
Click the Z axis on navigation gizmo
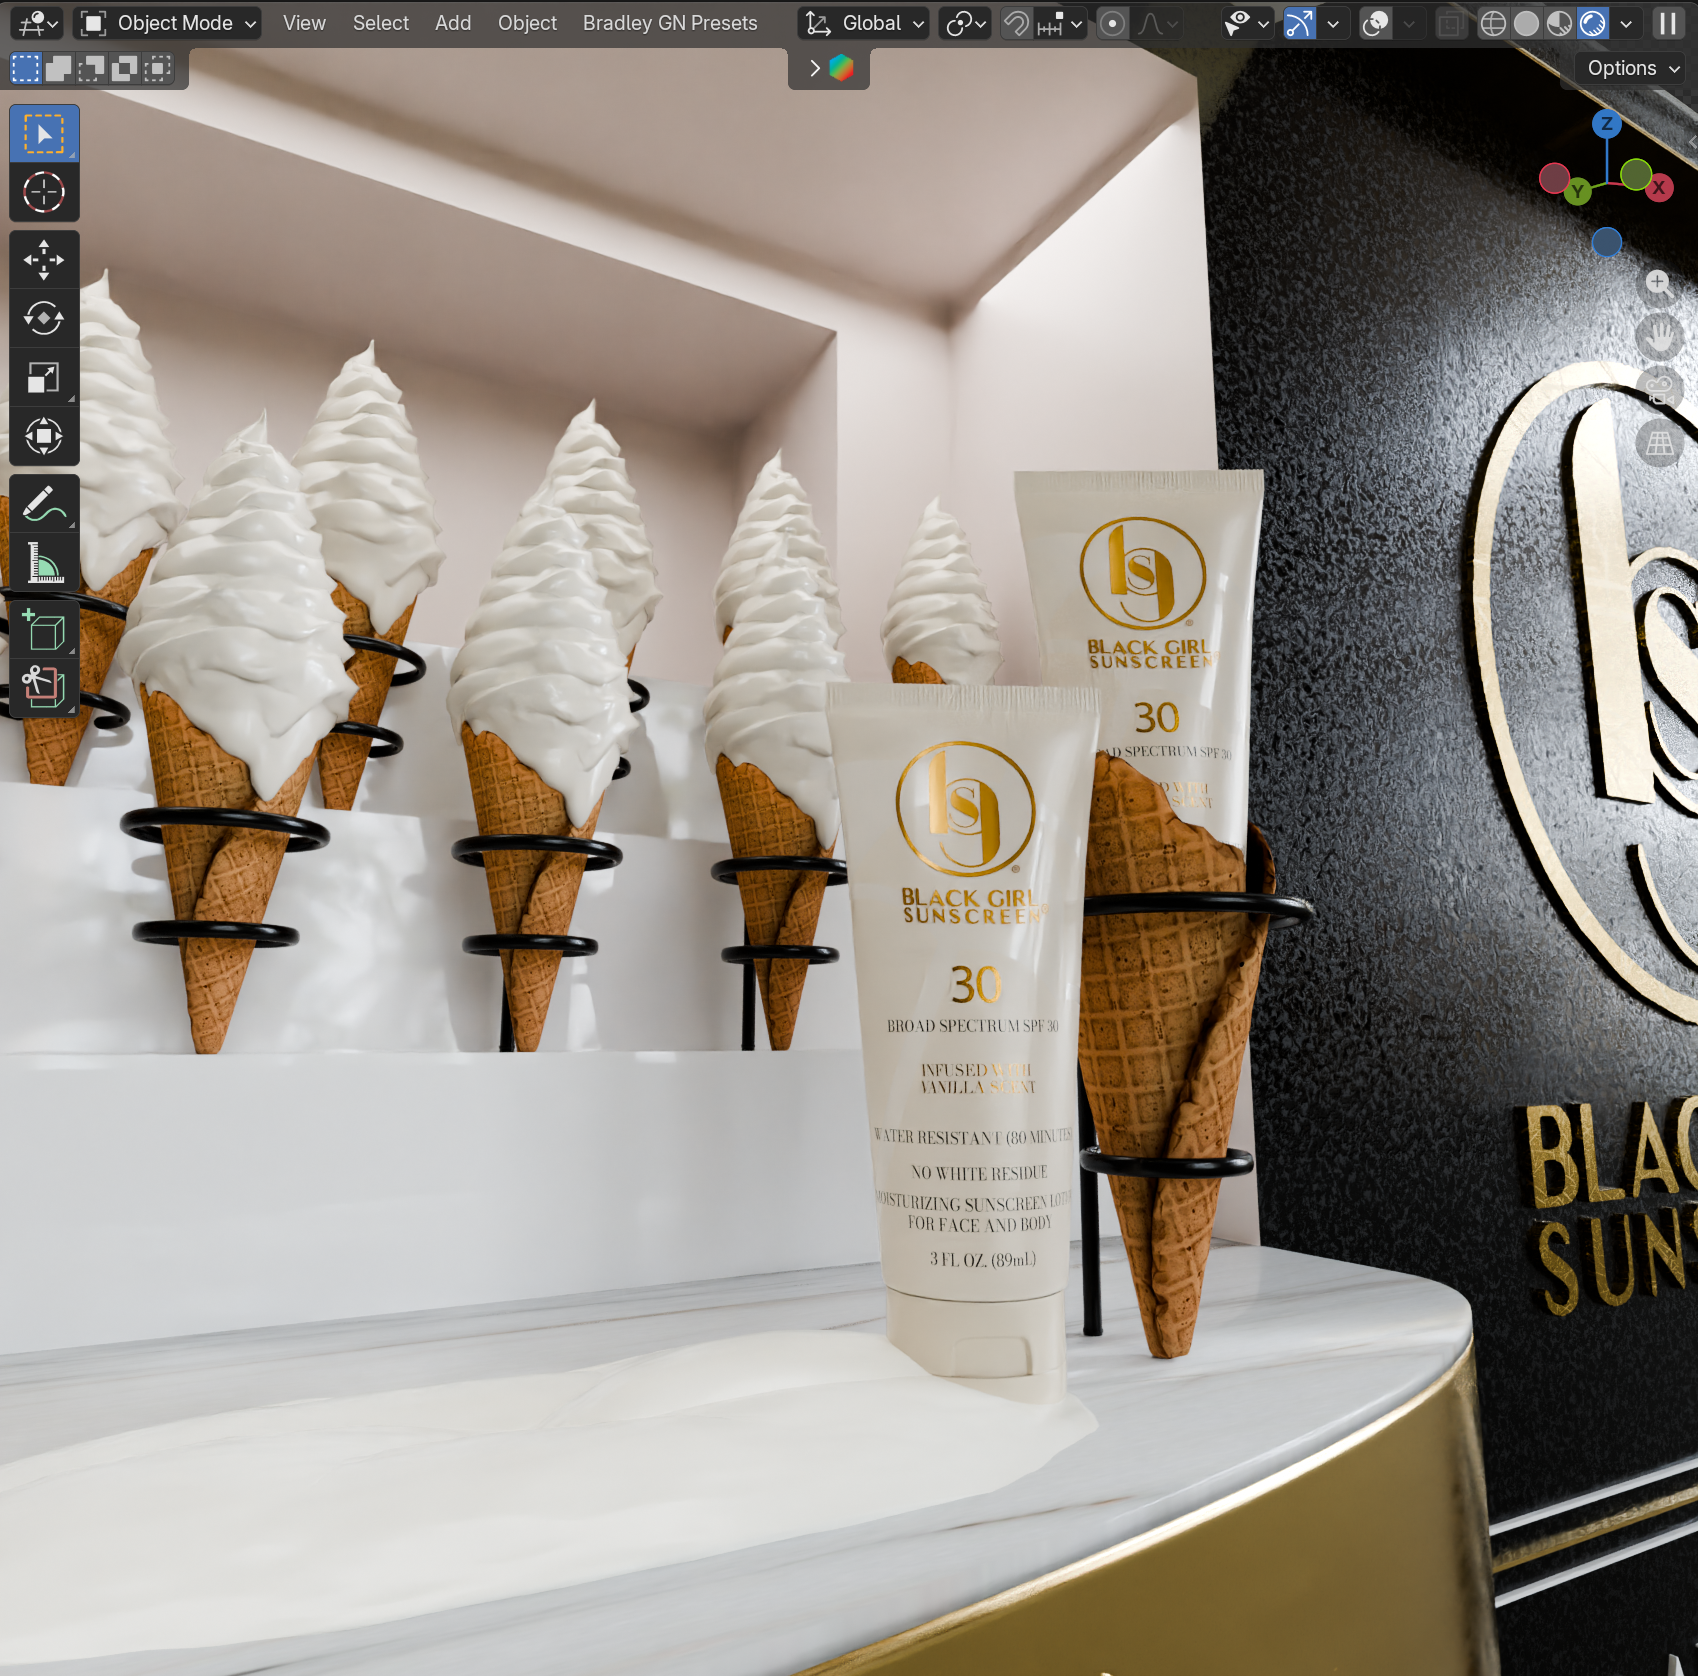coord(1607,124)
